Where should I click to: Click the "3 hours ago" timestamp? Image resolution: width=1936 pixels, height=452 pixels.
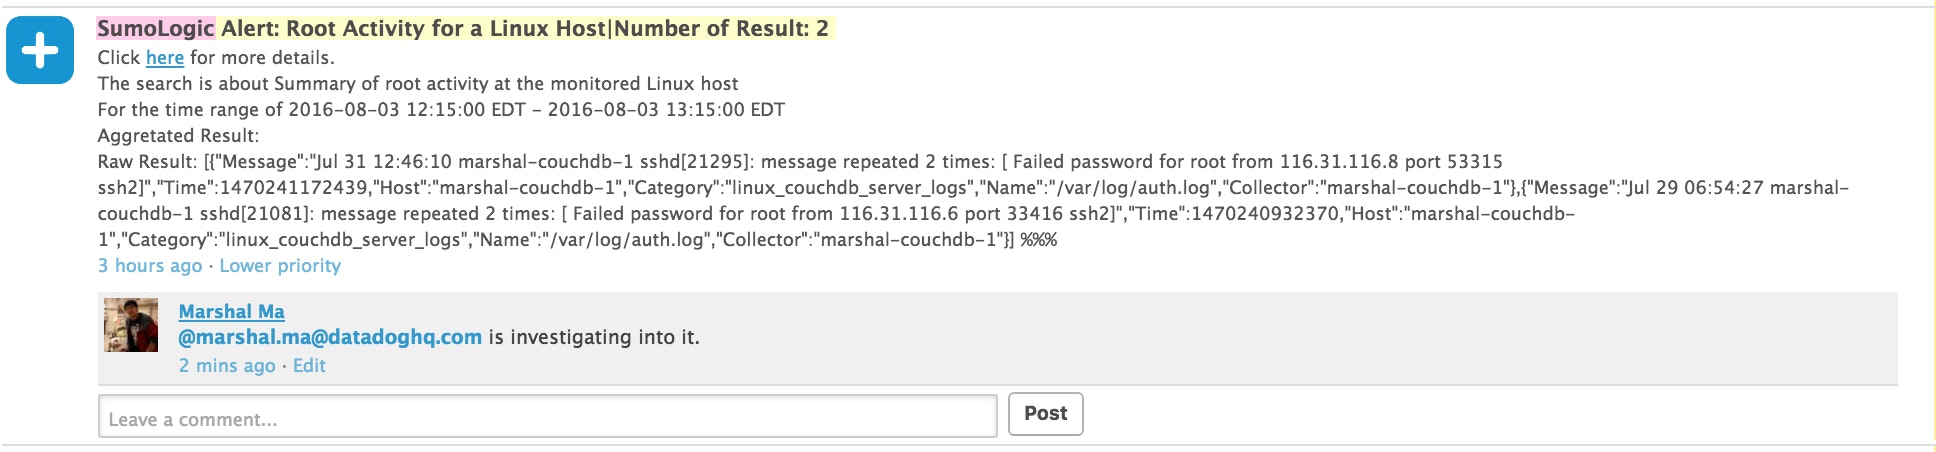(x=150, y=266)
